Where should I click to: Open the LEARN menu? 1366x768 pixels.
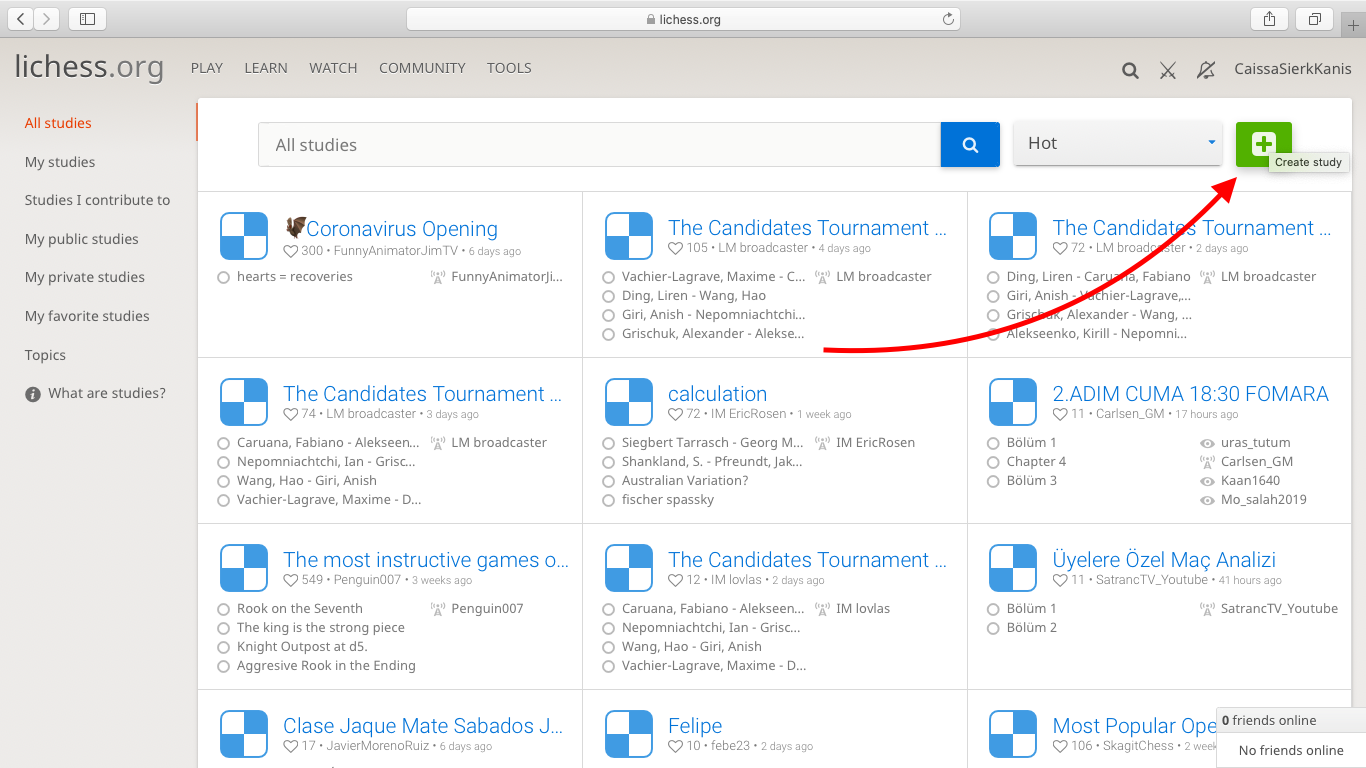(266, 68)
